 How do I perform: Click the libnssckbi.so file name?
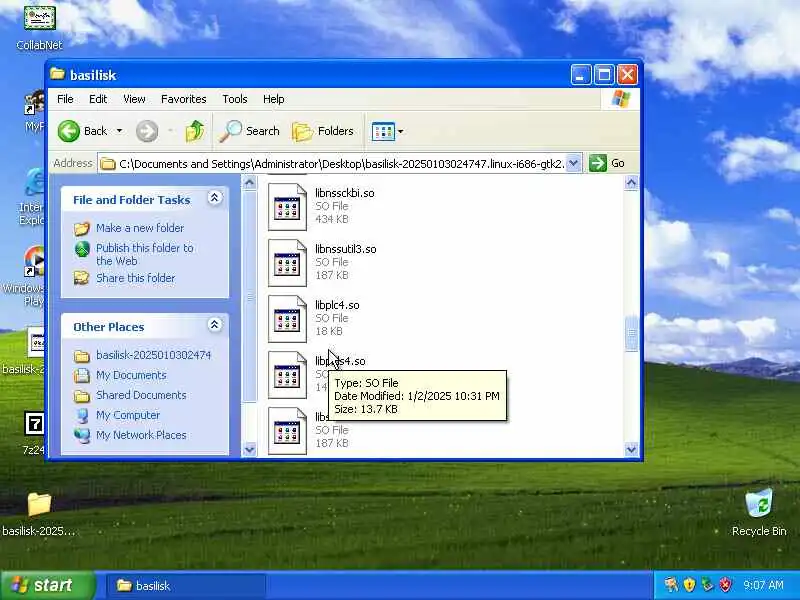pos(344,193)
